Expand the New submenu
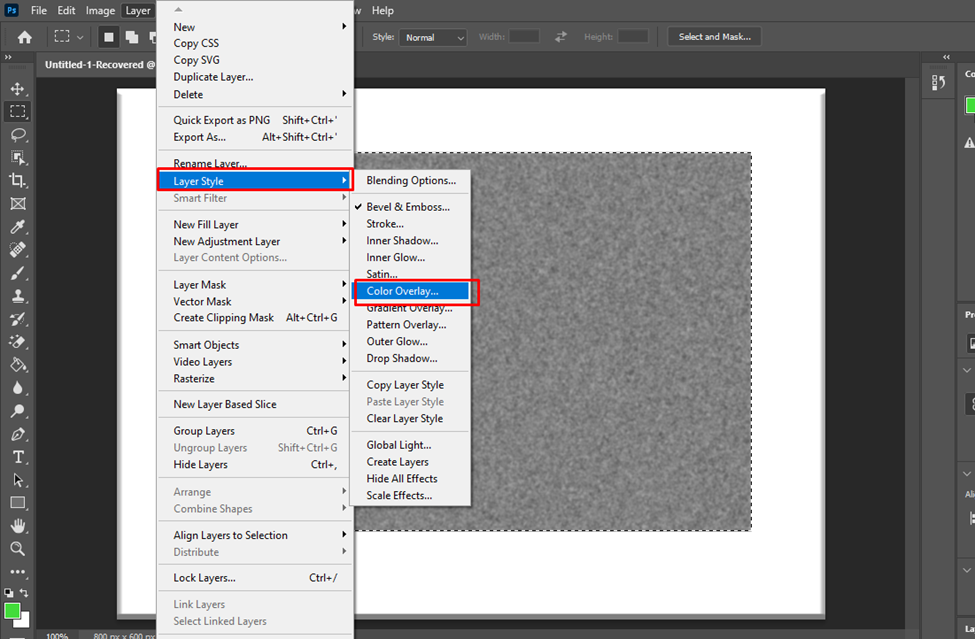This screenshot has width=975, height=639. (x=255, y=27)
